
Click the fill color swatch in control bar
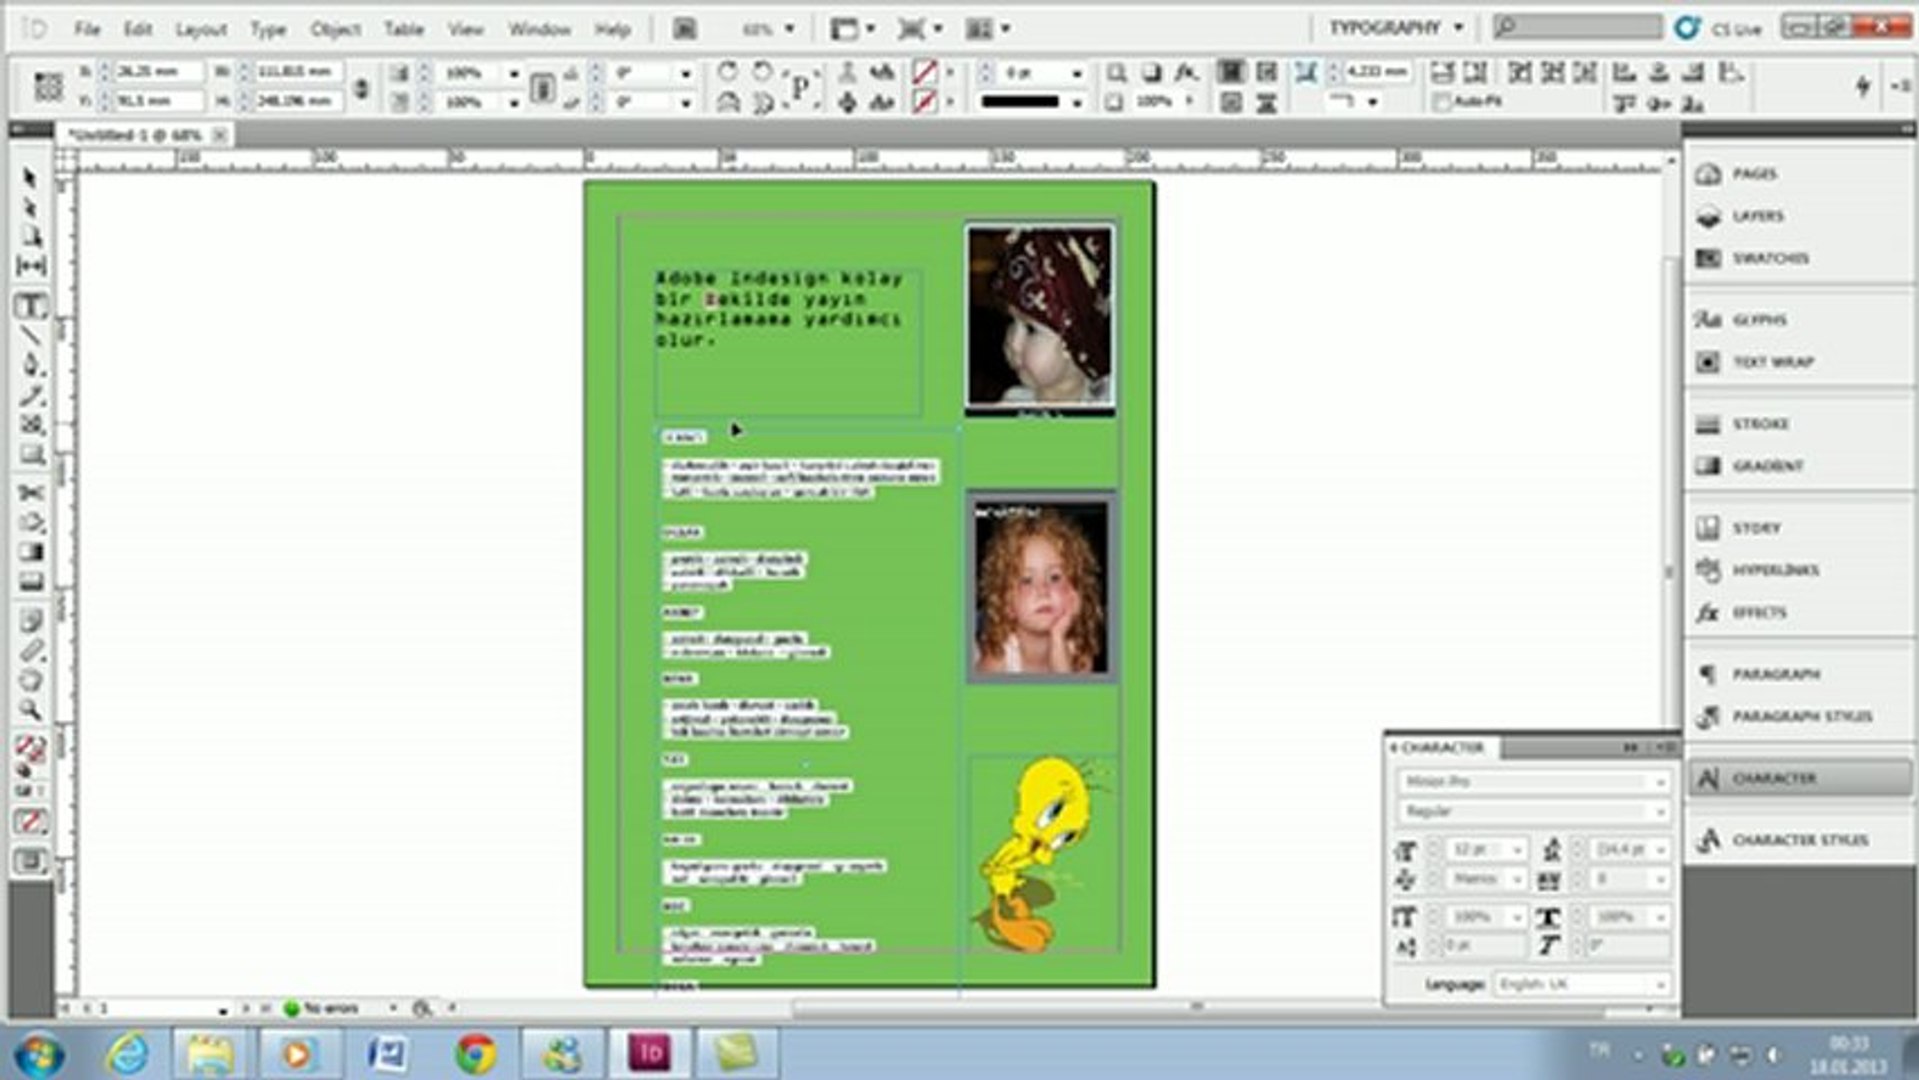click(924, 72)
